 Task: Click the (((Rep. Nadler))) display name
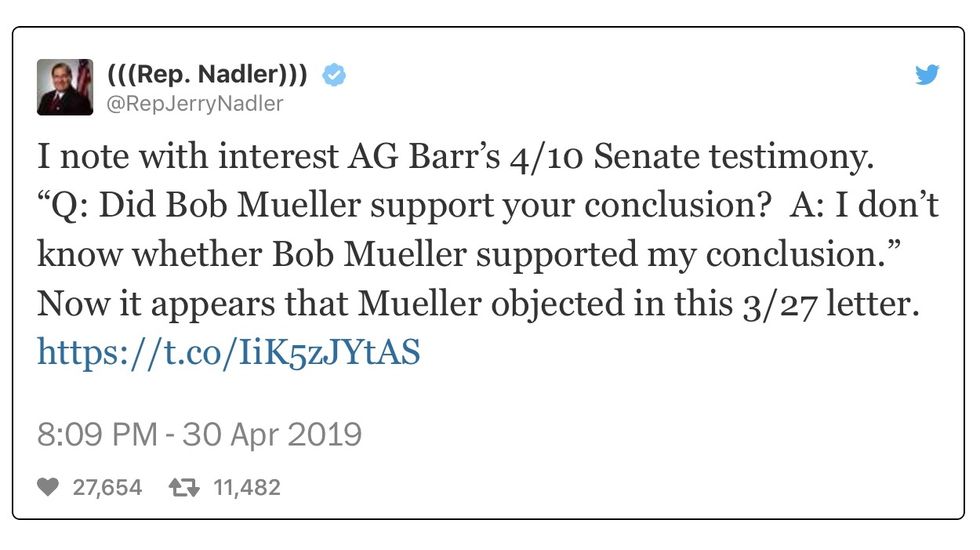coord(207,75)
